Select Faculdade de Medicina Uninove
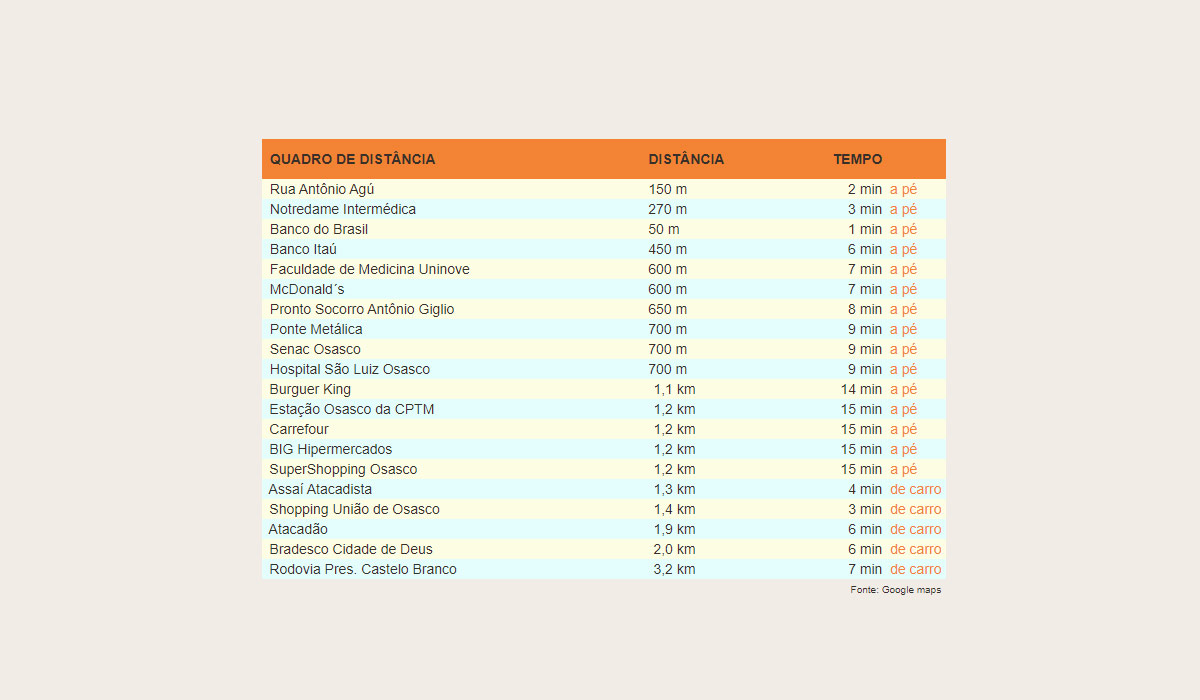 point(370,269)
